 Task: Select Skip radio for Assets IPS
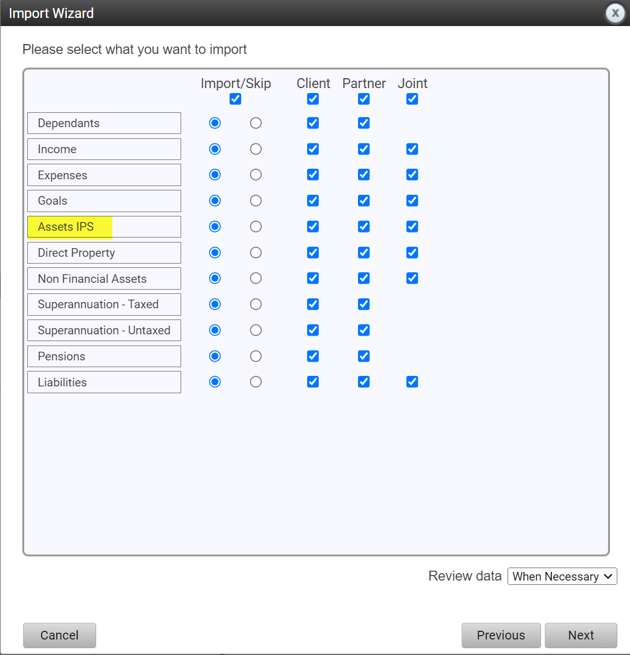click(x=256, y=227)
